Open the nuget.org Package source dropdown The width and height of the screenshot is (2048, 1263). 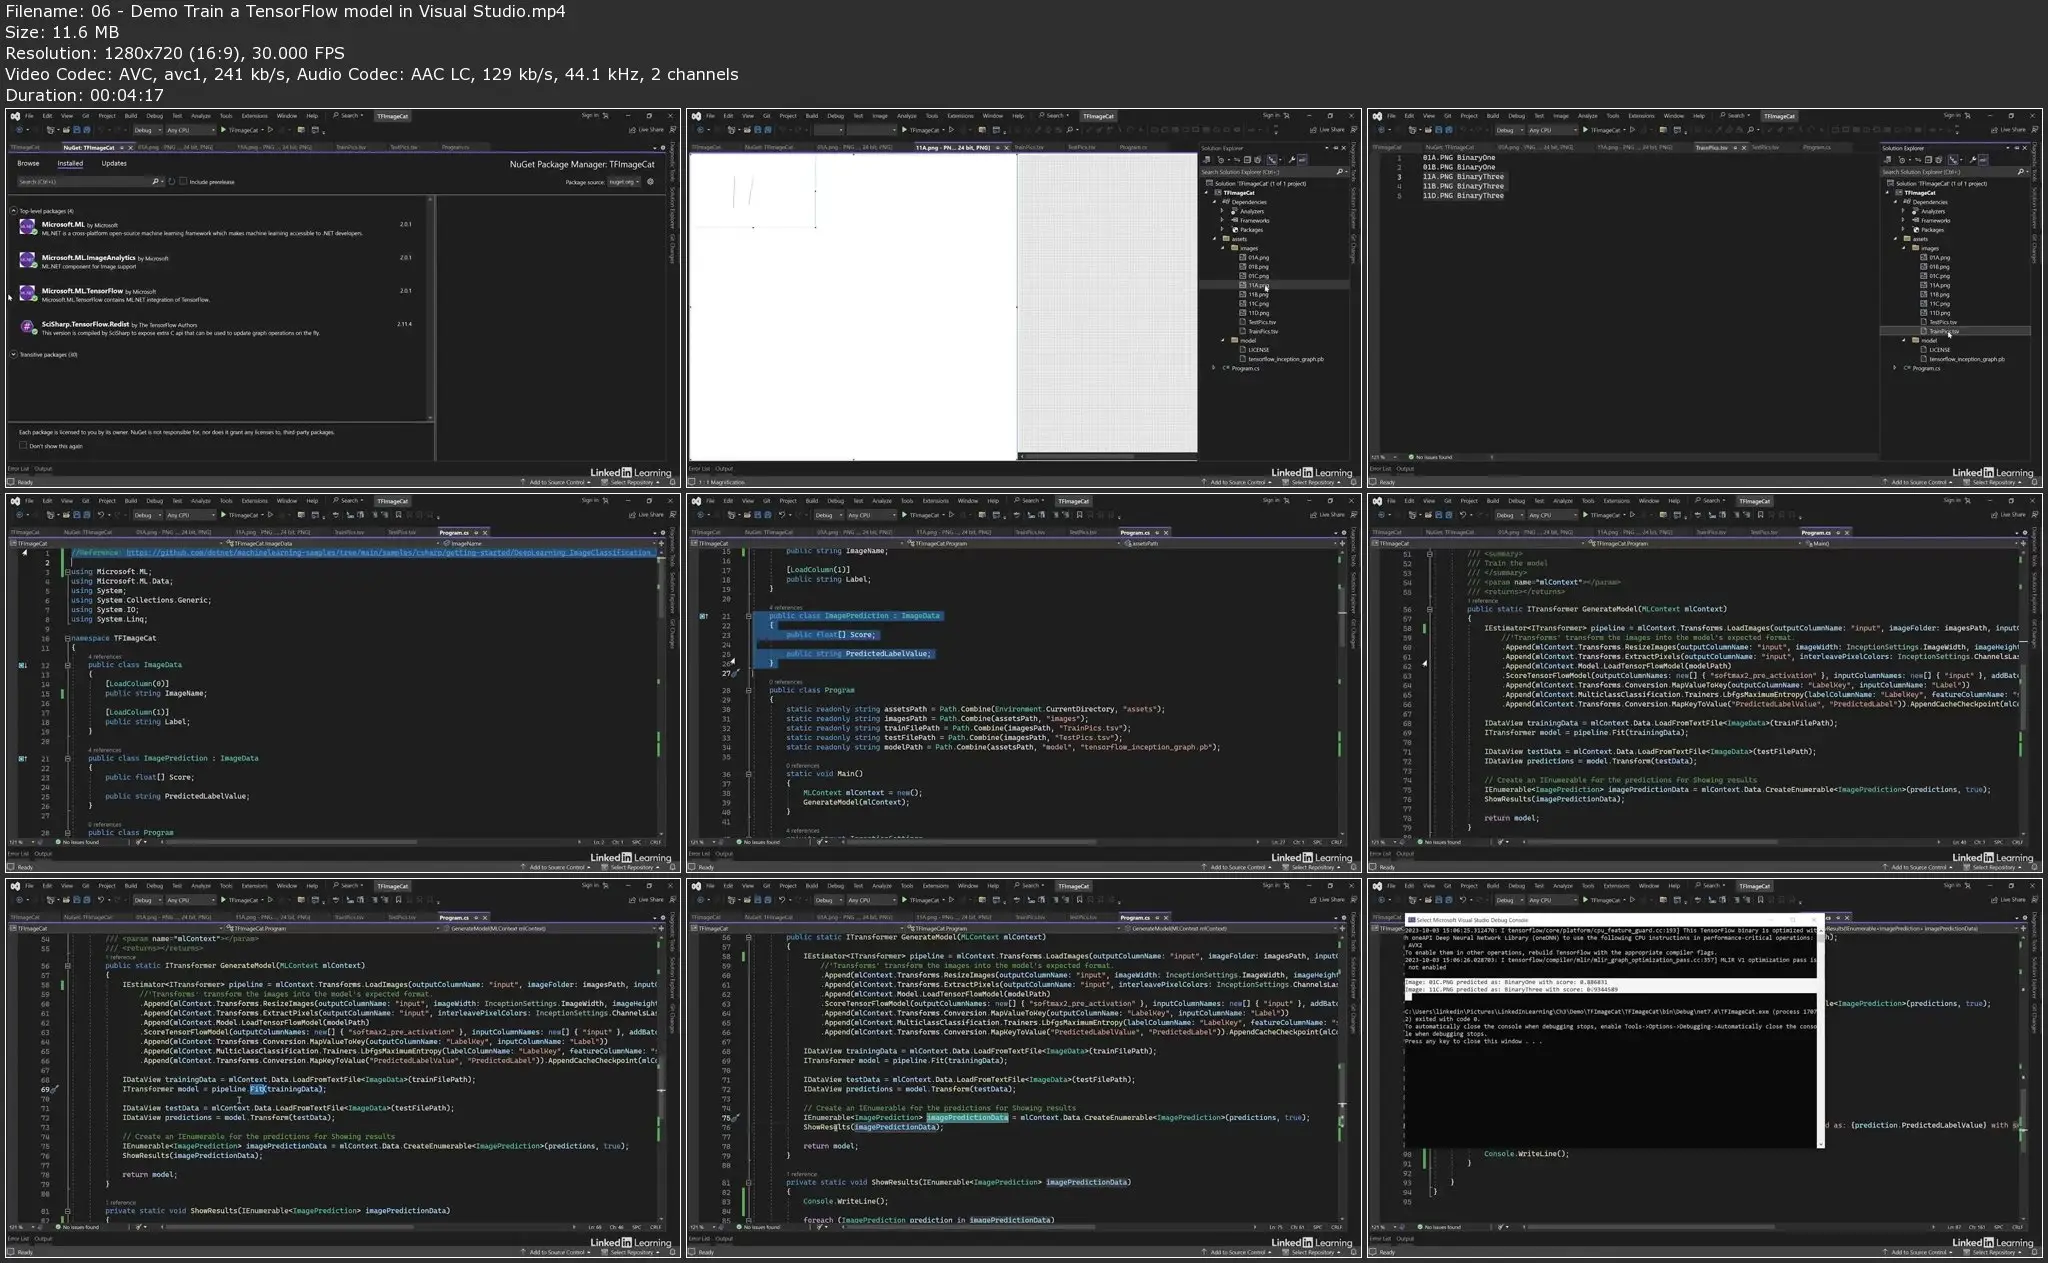click(624, 182)
